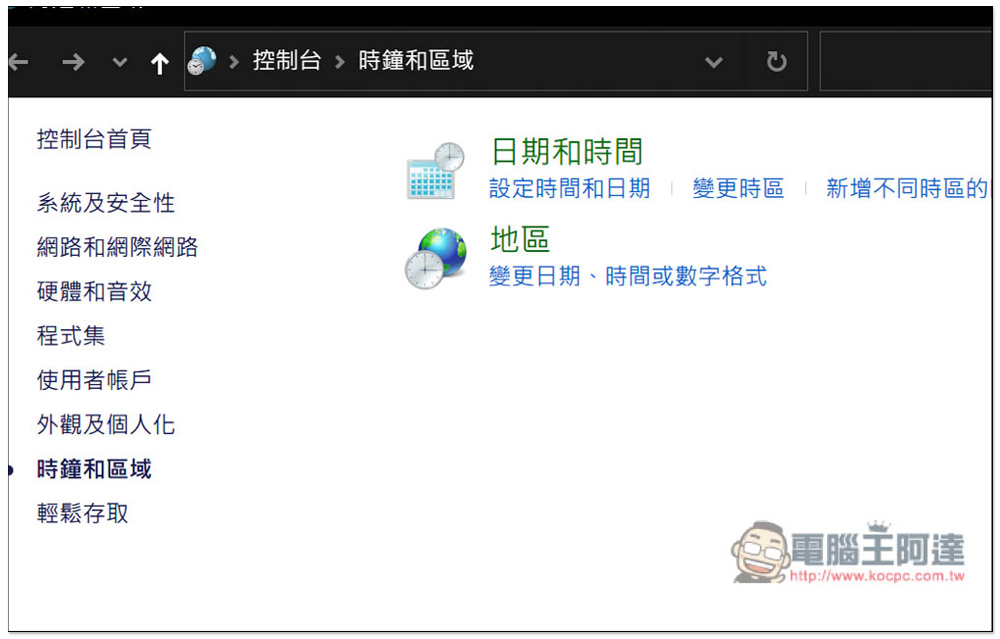Click the globe clock icon in address bar
Viewport: 1000px width, 639px height.
click(x=202, y=61)
